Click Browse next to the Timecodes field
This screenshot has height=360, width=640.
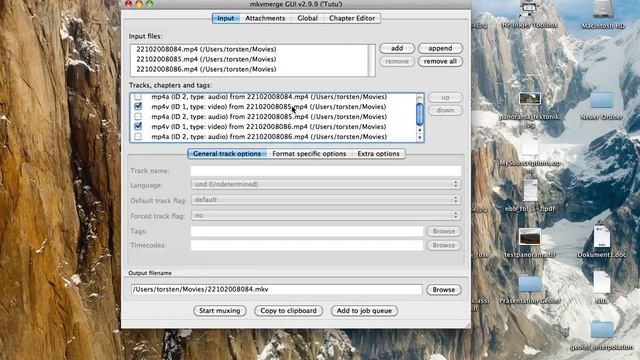coord(444,245)
